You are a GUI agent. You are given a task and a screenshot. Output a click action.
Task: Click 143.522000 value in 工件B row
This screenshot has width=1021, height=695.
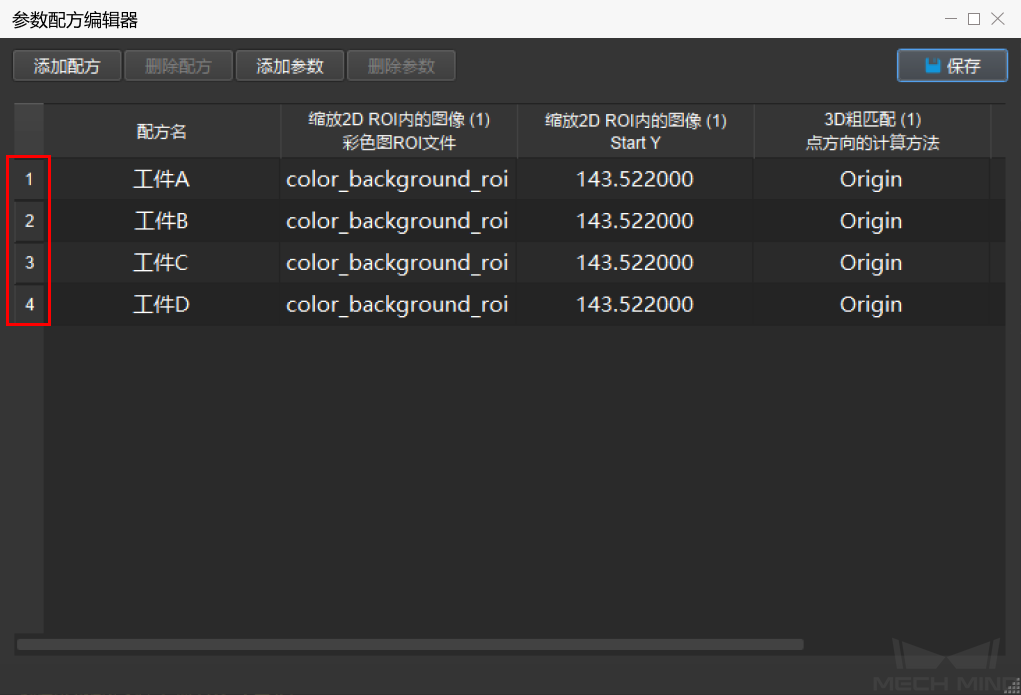(x=635, y=221)
